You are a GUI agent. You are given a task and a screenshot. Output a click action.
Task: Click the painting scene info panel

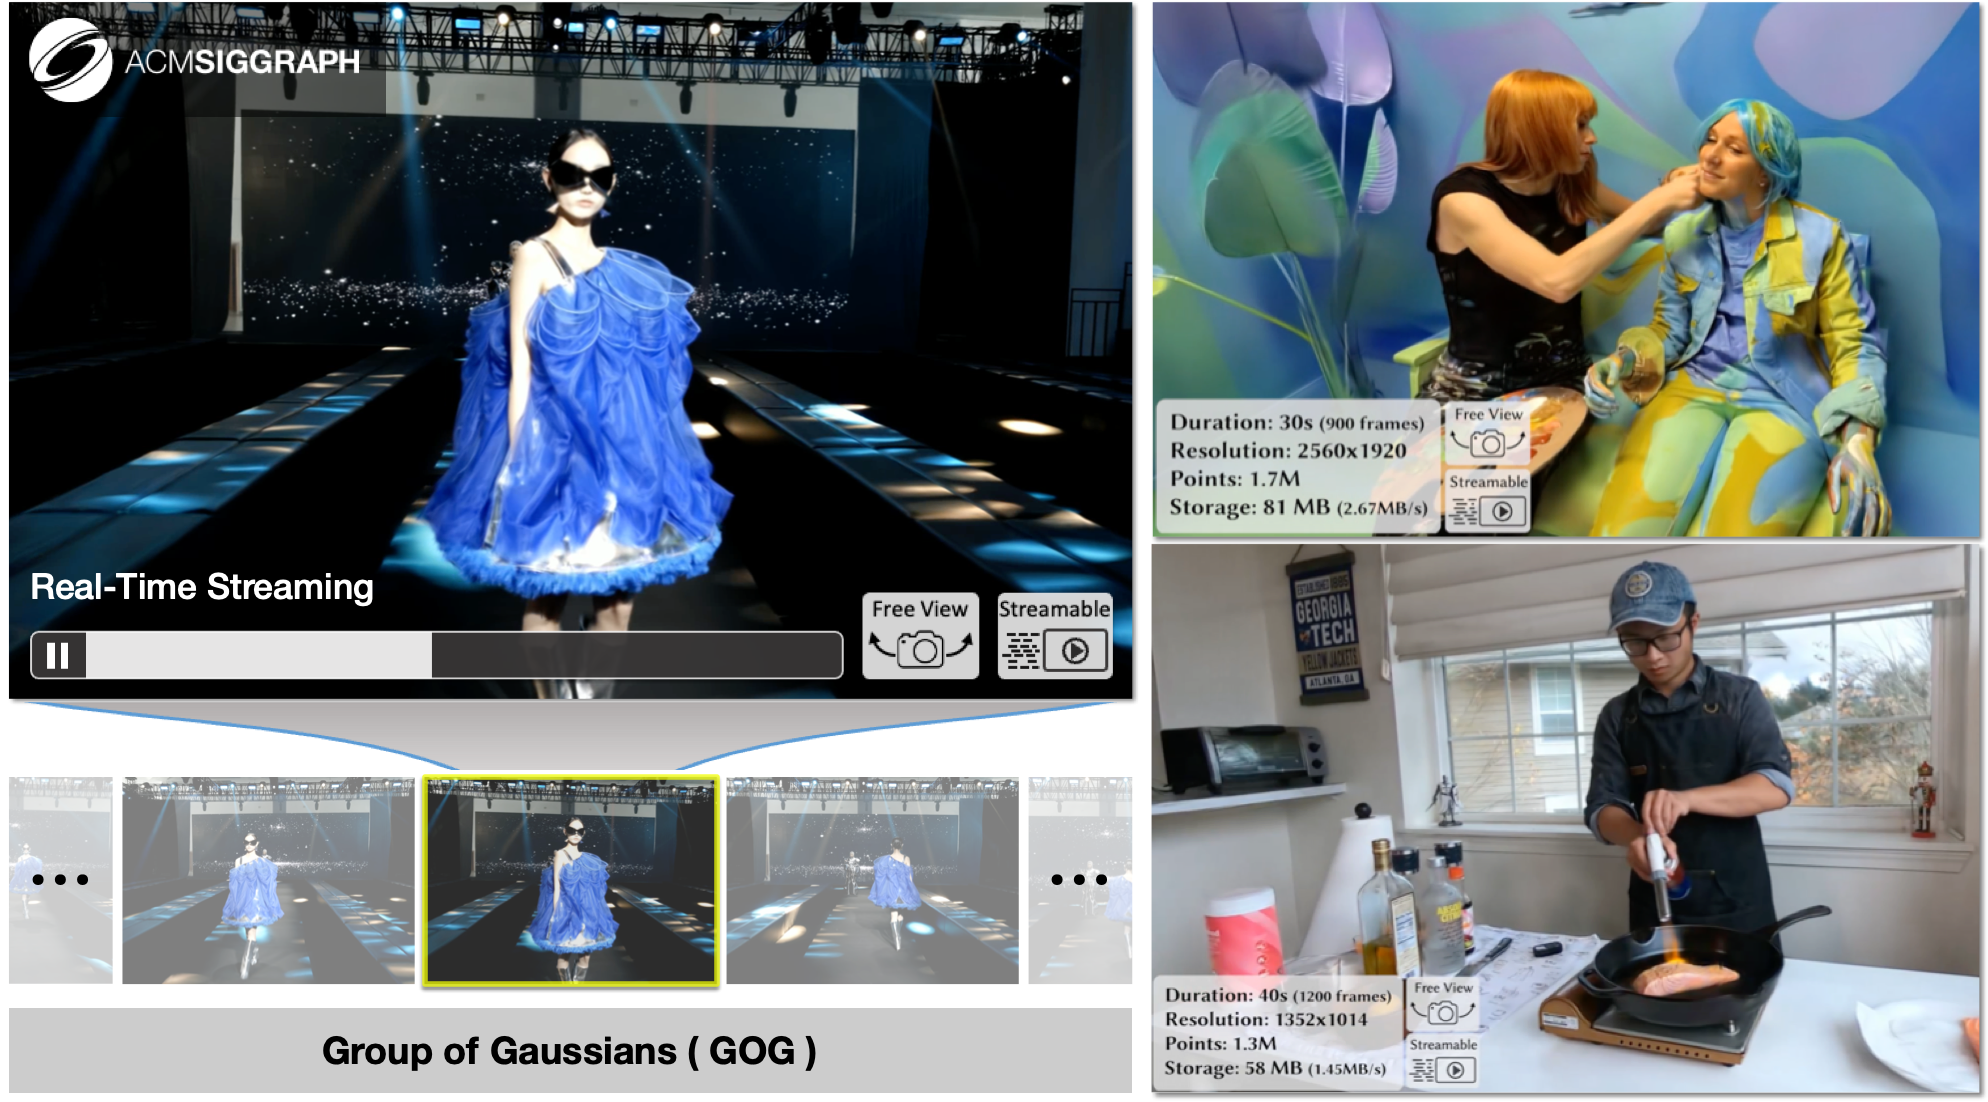[1298, 465]
